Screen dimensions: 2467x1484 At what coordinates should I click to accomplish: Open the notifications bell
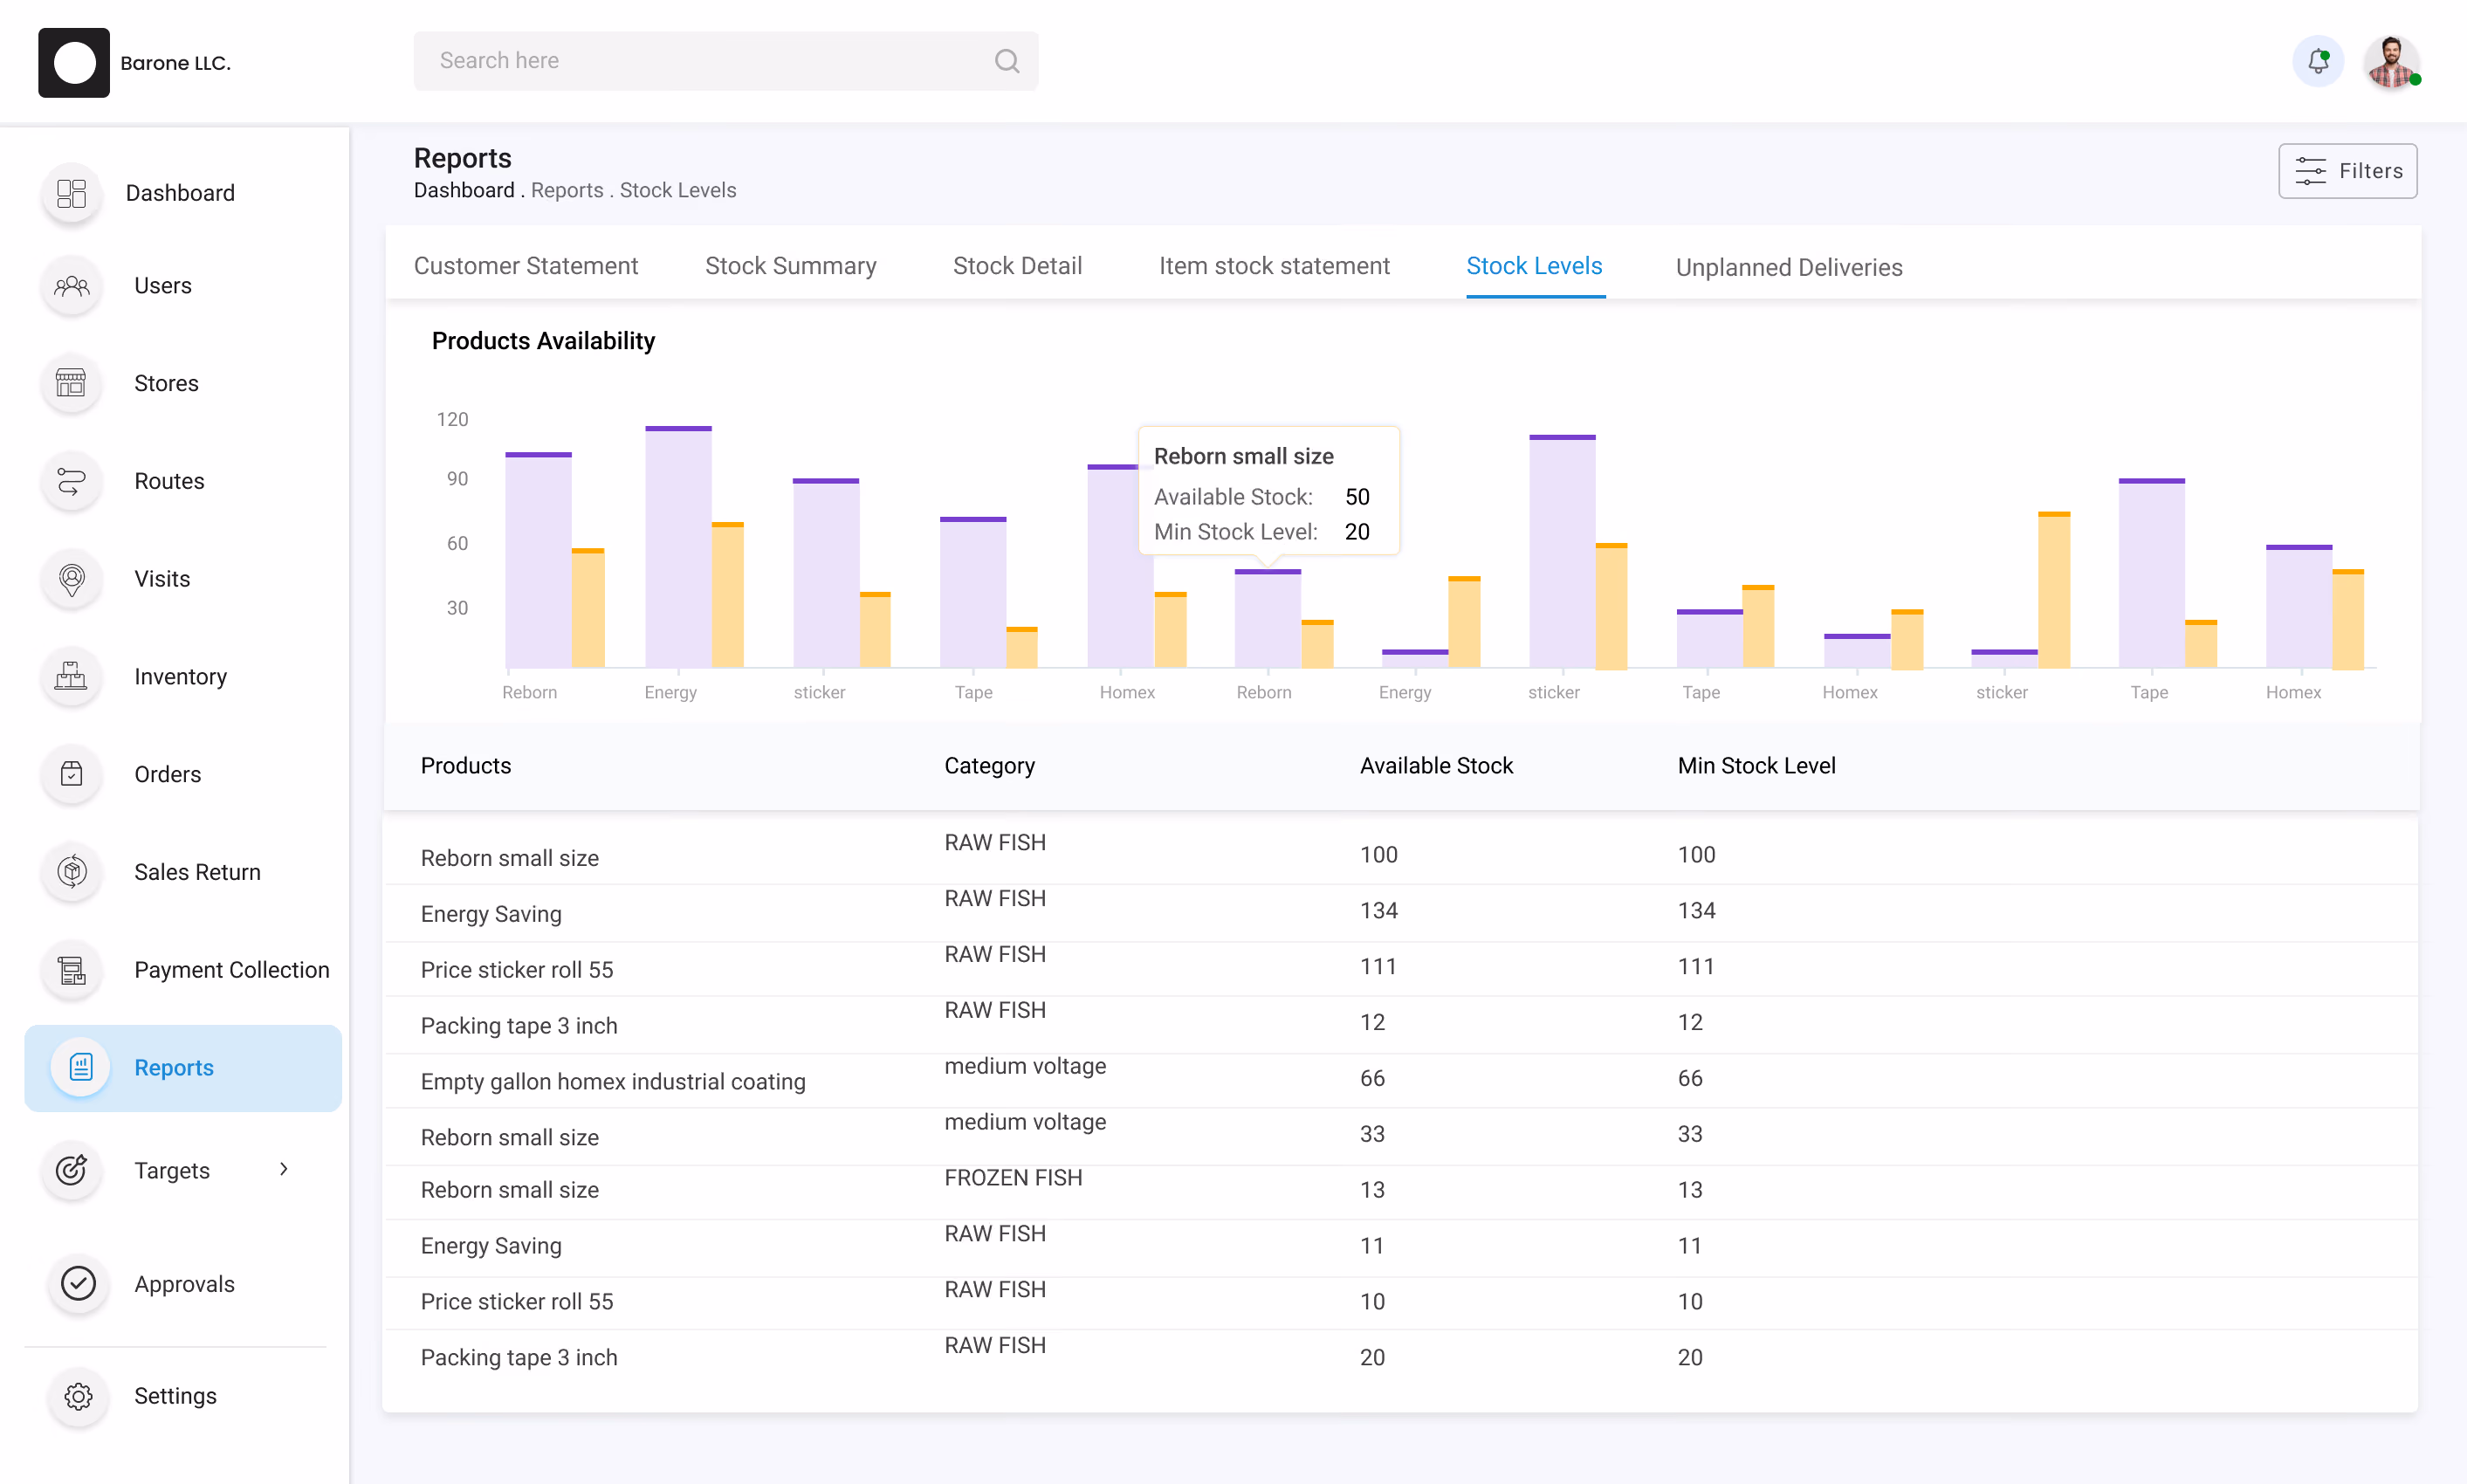pyautogui.click(x=2318, y=62)
